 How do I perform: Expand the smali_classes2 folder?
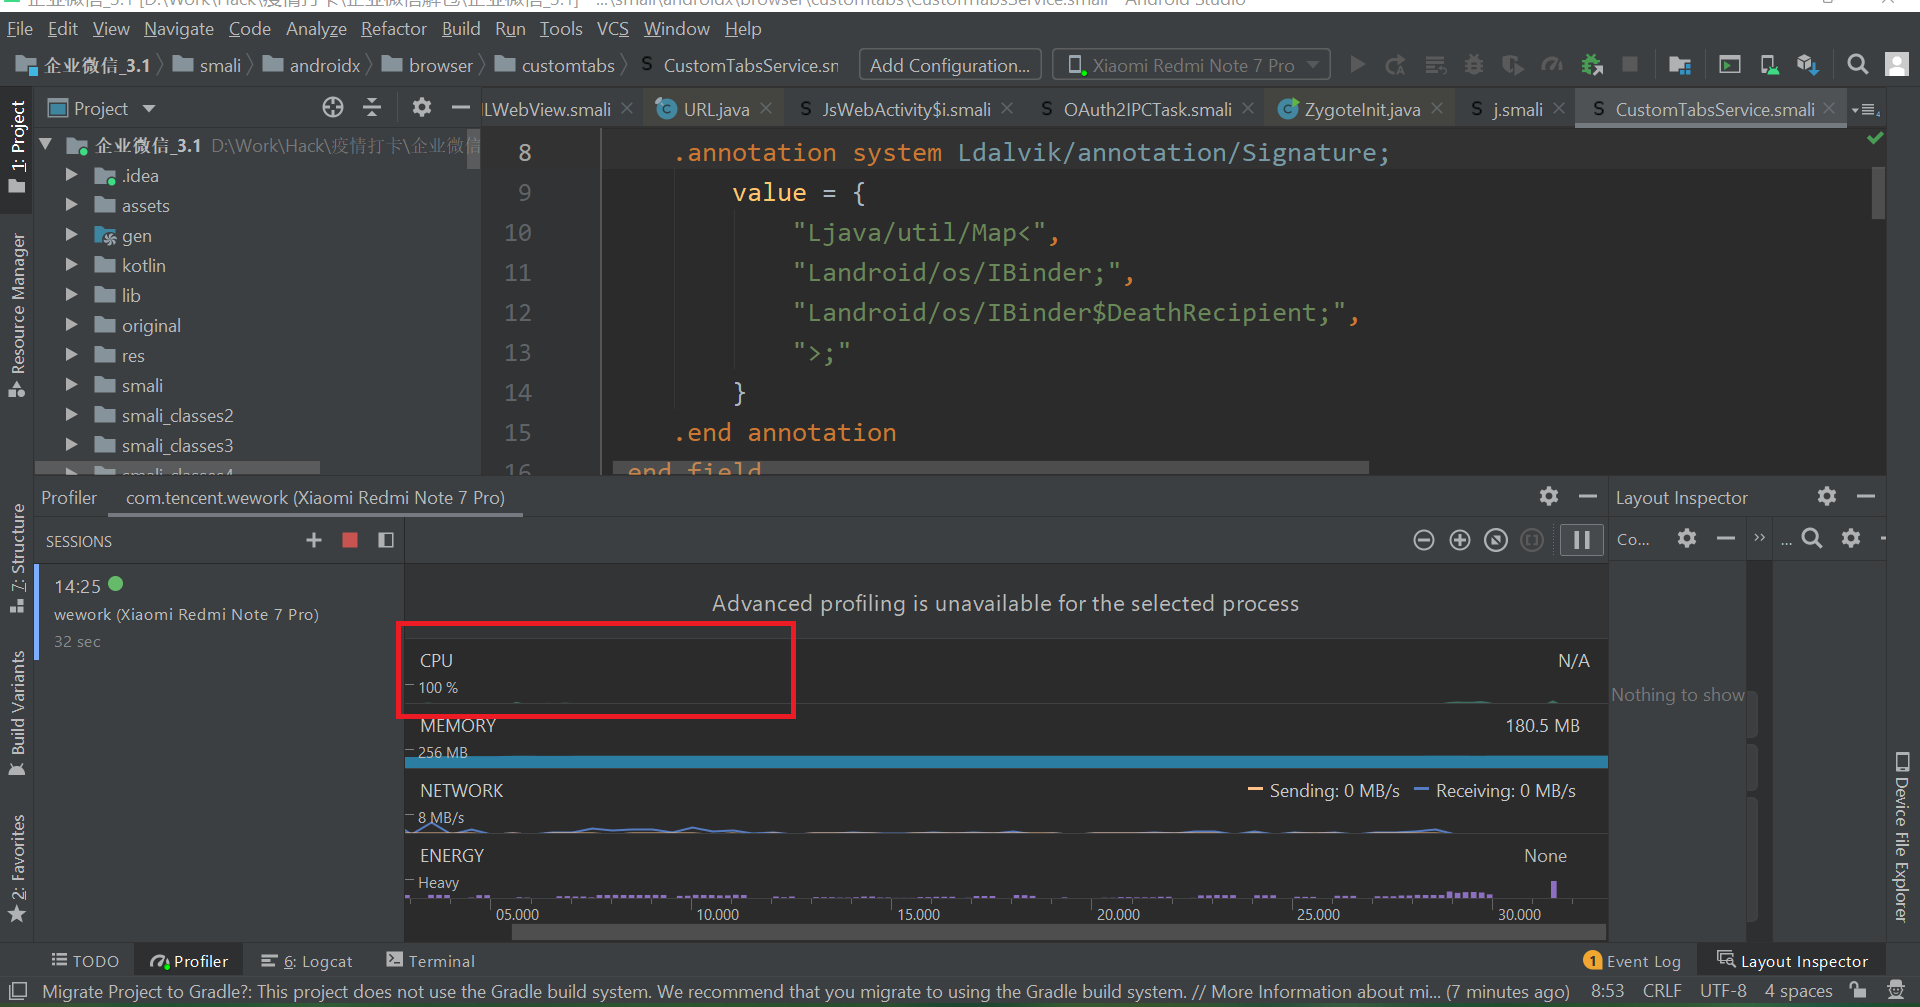[71, 414]
